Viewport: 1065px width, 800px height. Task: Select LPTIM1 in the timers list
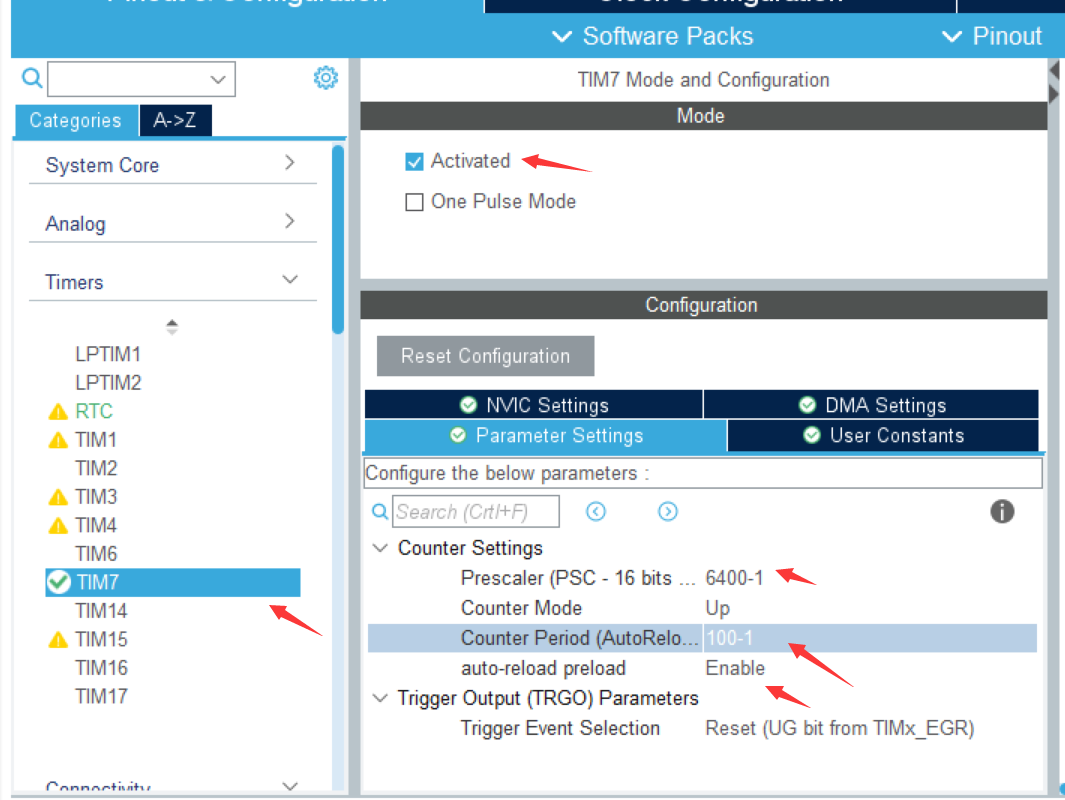click(x=108, y=354)
